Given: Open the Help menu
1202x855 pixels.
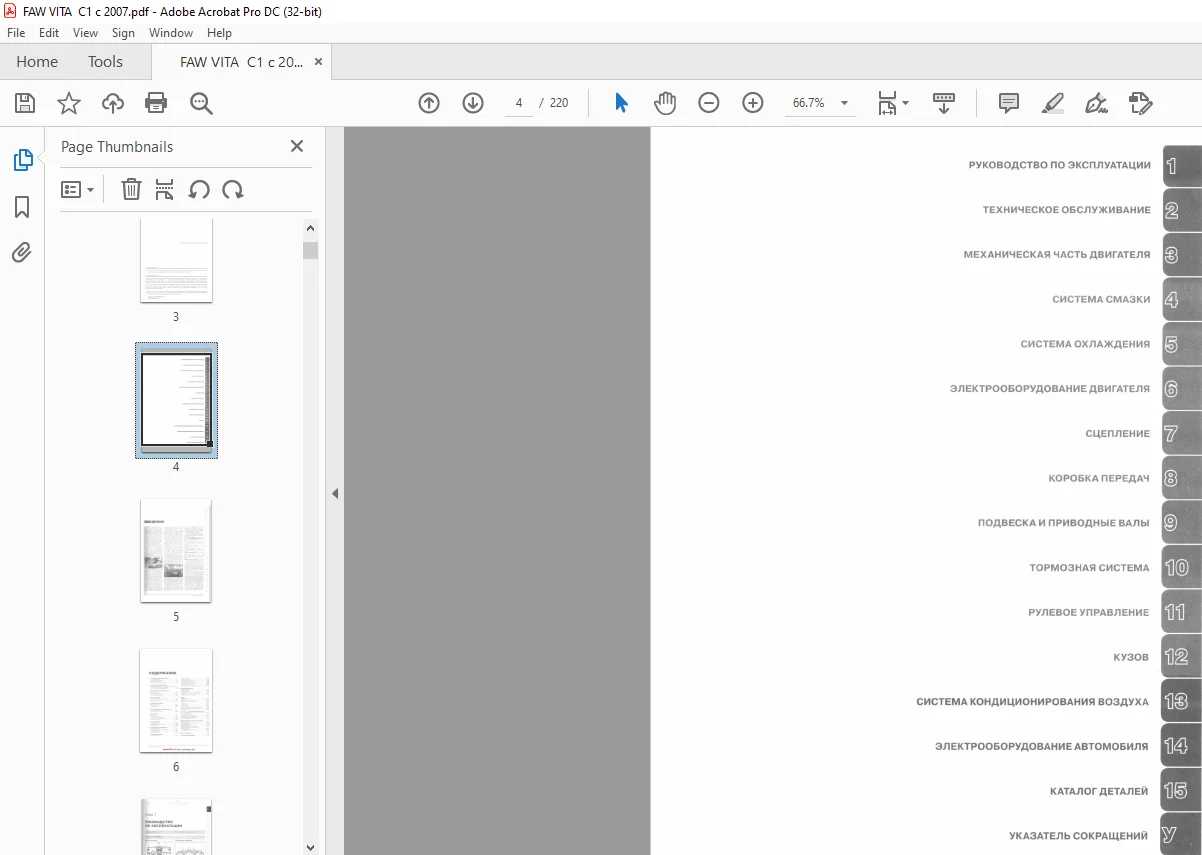Looking at the screenshot, I should [219, 33].
